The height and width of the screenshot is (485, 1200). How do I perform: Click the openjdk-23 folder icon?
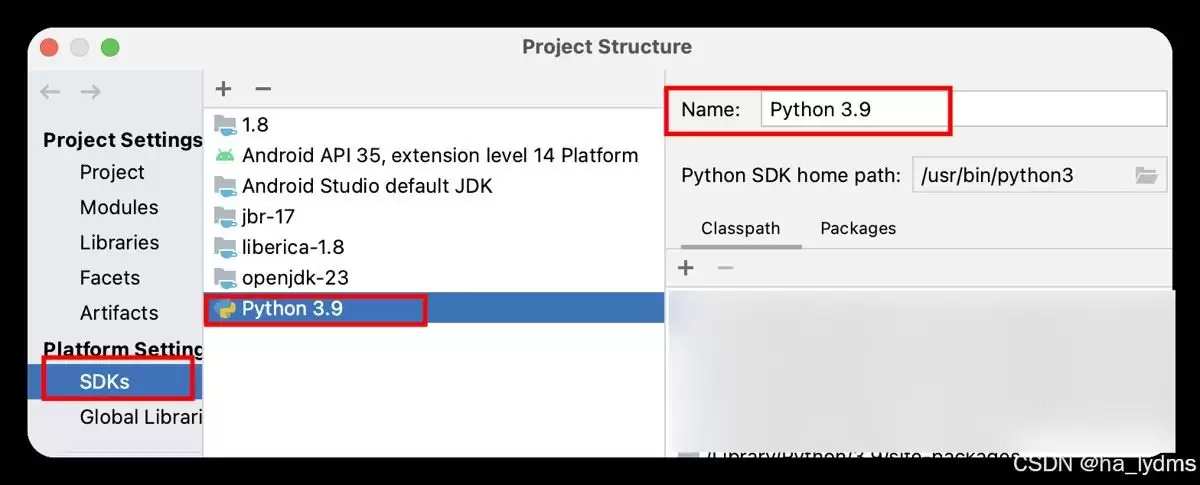(x=225, y=277)
